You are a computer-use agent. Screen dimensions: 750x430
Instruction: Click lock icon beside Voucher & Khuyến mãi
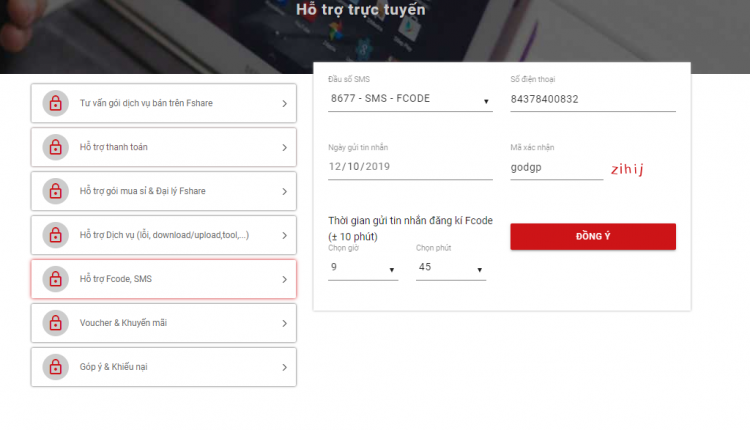coord(55,323)
